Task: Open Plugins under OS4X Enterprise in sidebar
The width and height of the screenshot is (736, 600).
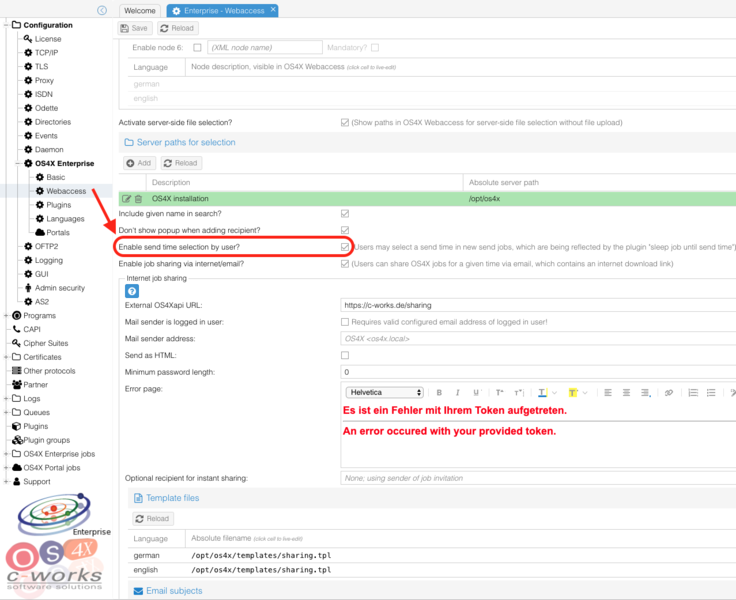Action: pyautogui.click(x=58, y=204)
